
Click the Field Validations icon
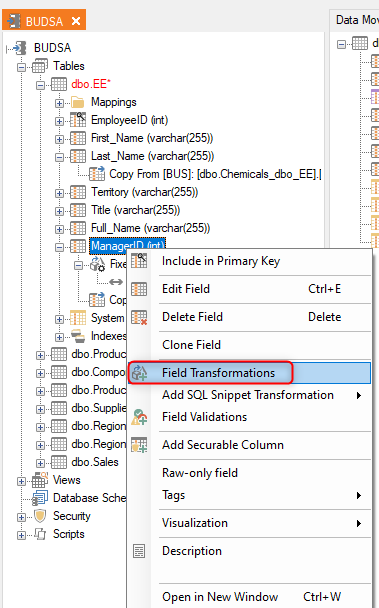[139, 417]
